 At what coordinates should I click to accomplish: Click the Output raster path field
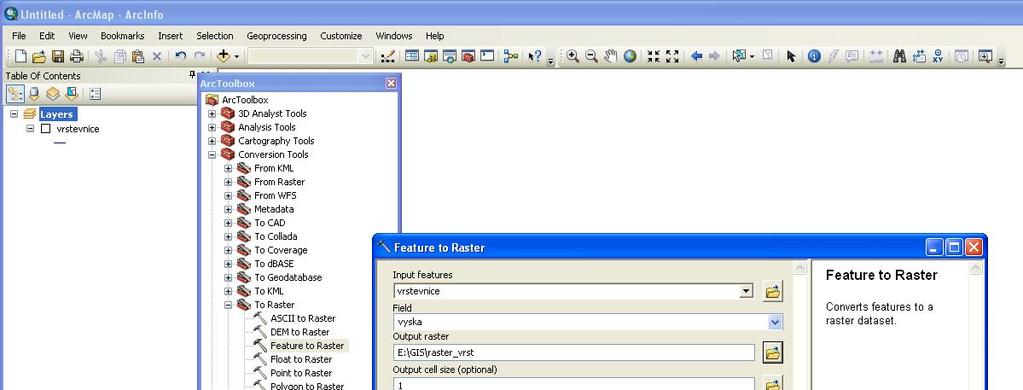(x=573, y=353)
